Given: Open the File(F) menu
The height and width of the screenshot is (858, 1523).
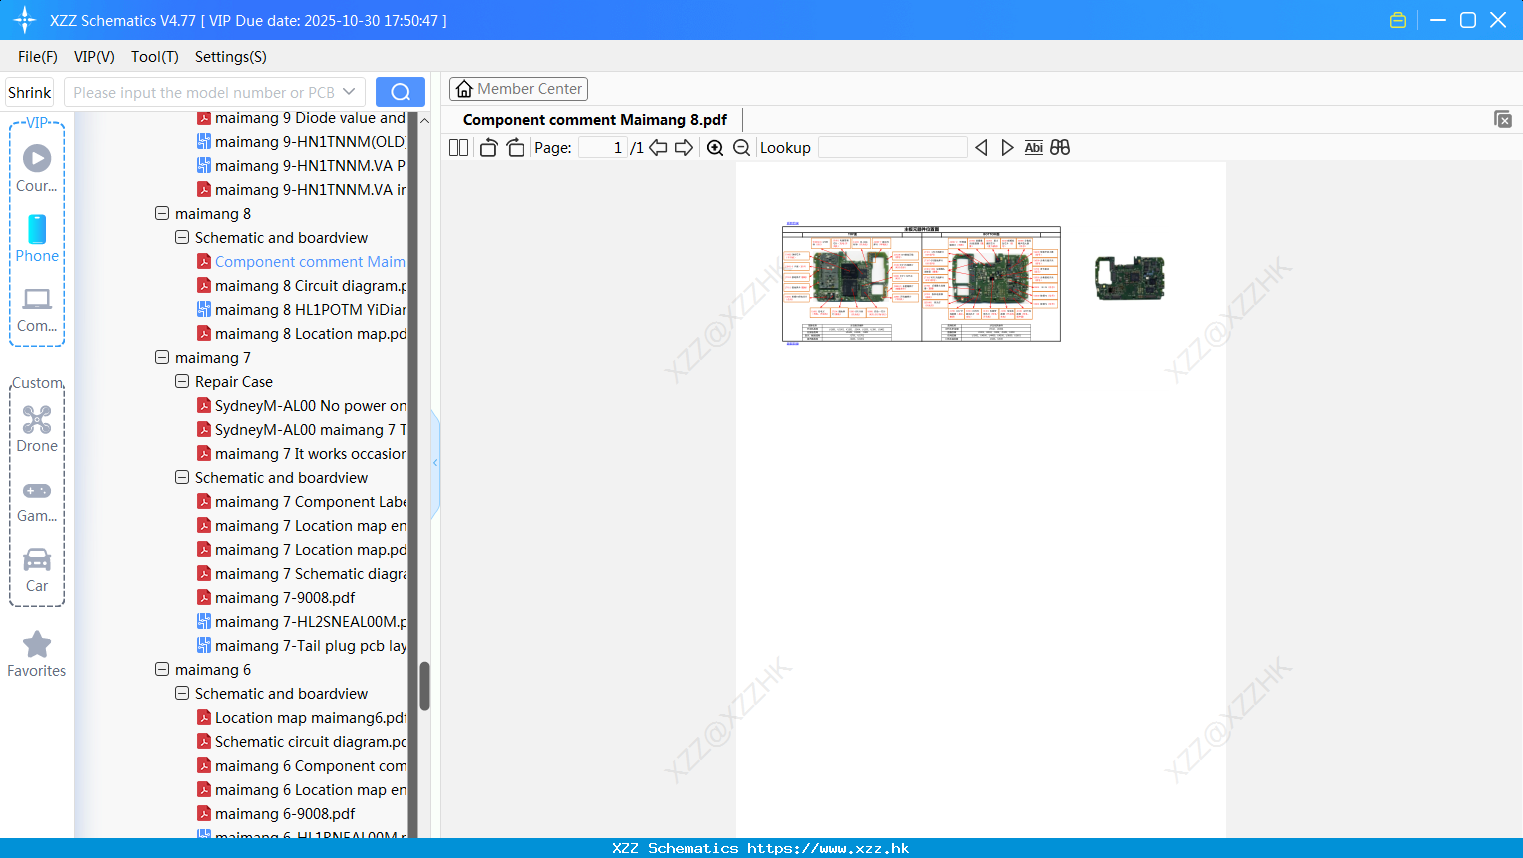Looking at the screenshot, I should click(38, 57).
